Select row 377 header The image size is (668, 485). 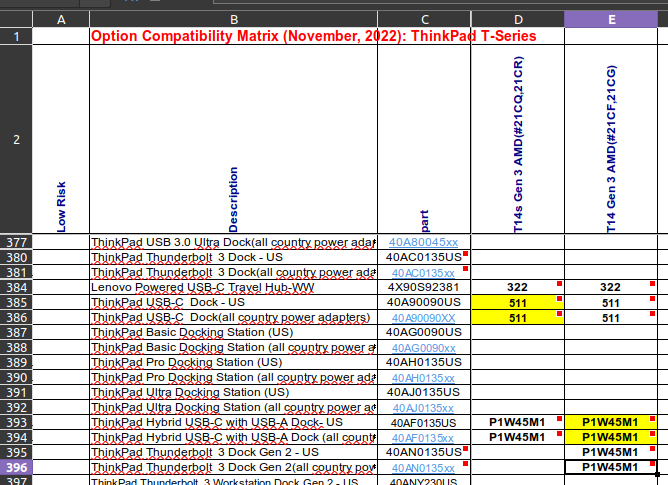16,242
